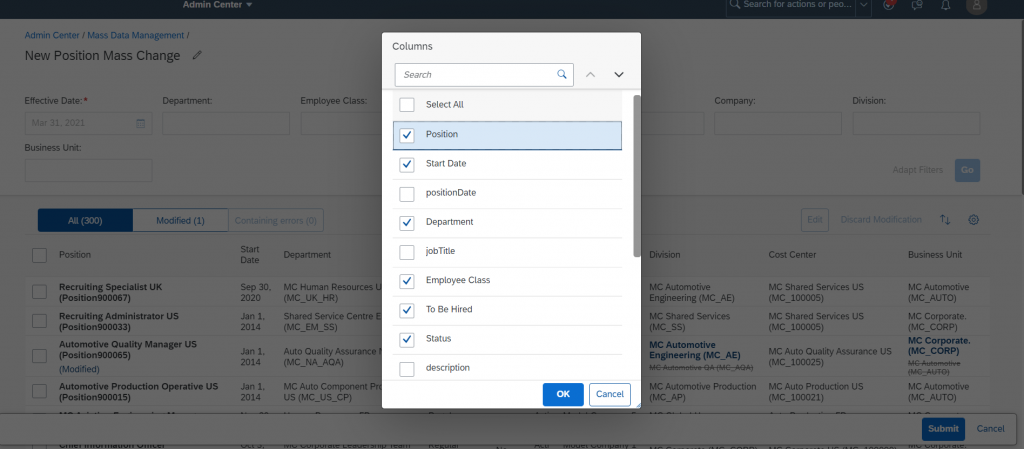Toggle the table header select-all checkbox

click(x=39, y=255)
